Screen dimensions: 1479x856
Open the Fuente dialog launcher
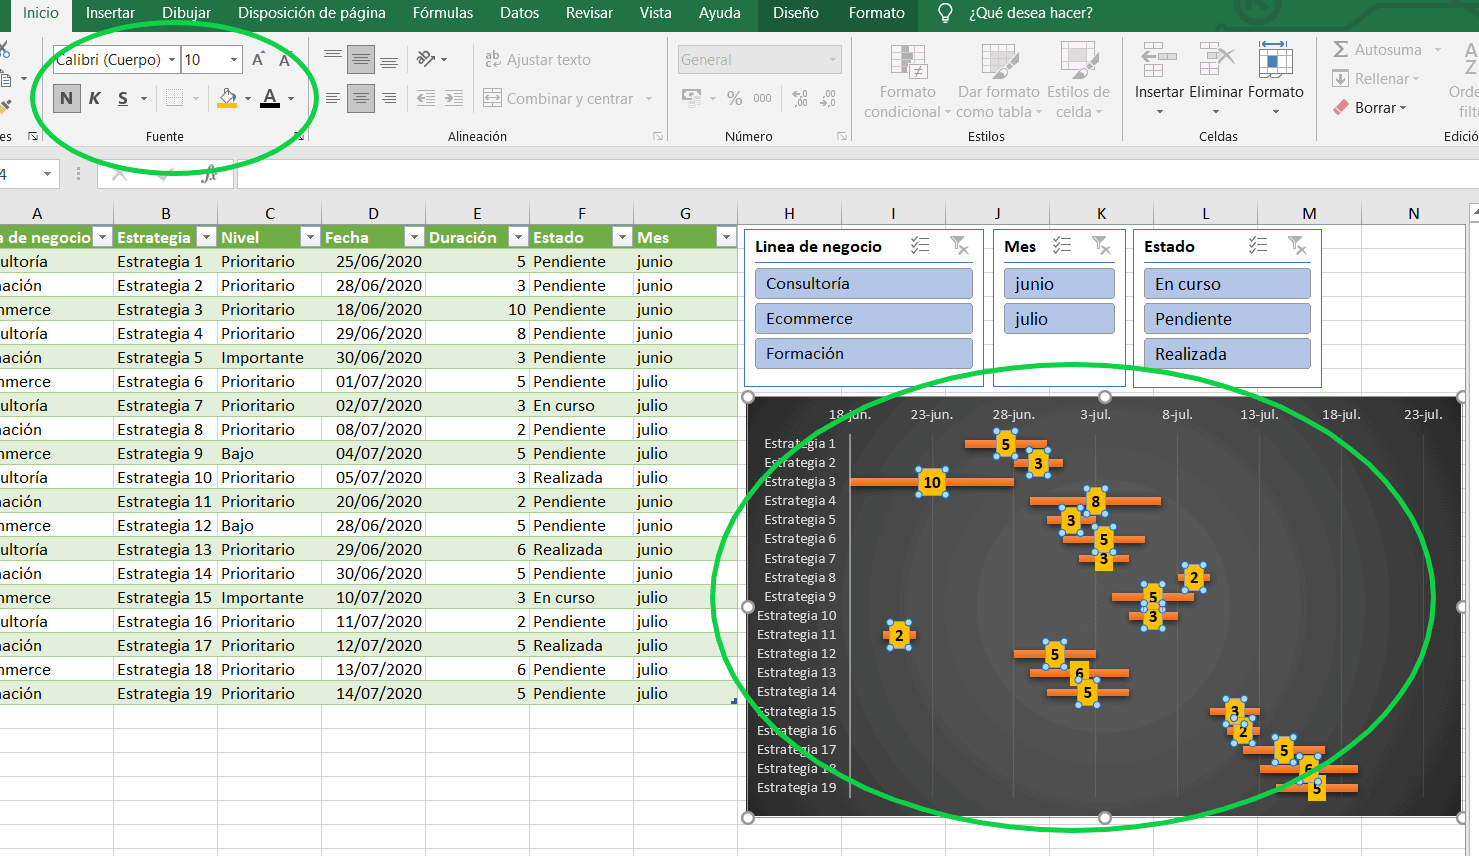click(298, 136)
